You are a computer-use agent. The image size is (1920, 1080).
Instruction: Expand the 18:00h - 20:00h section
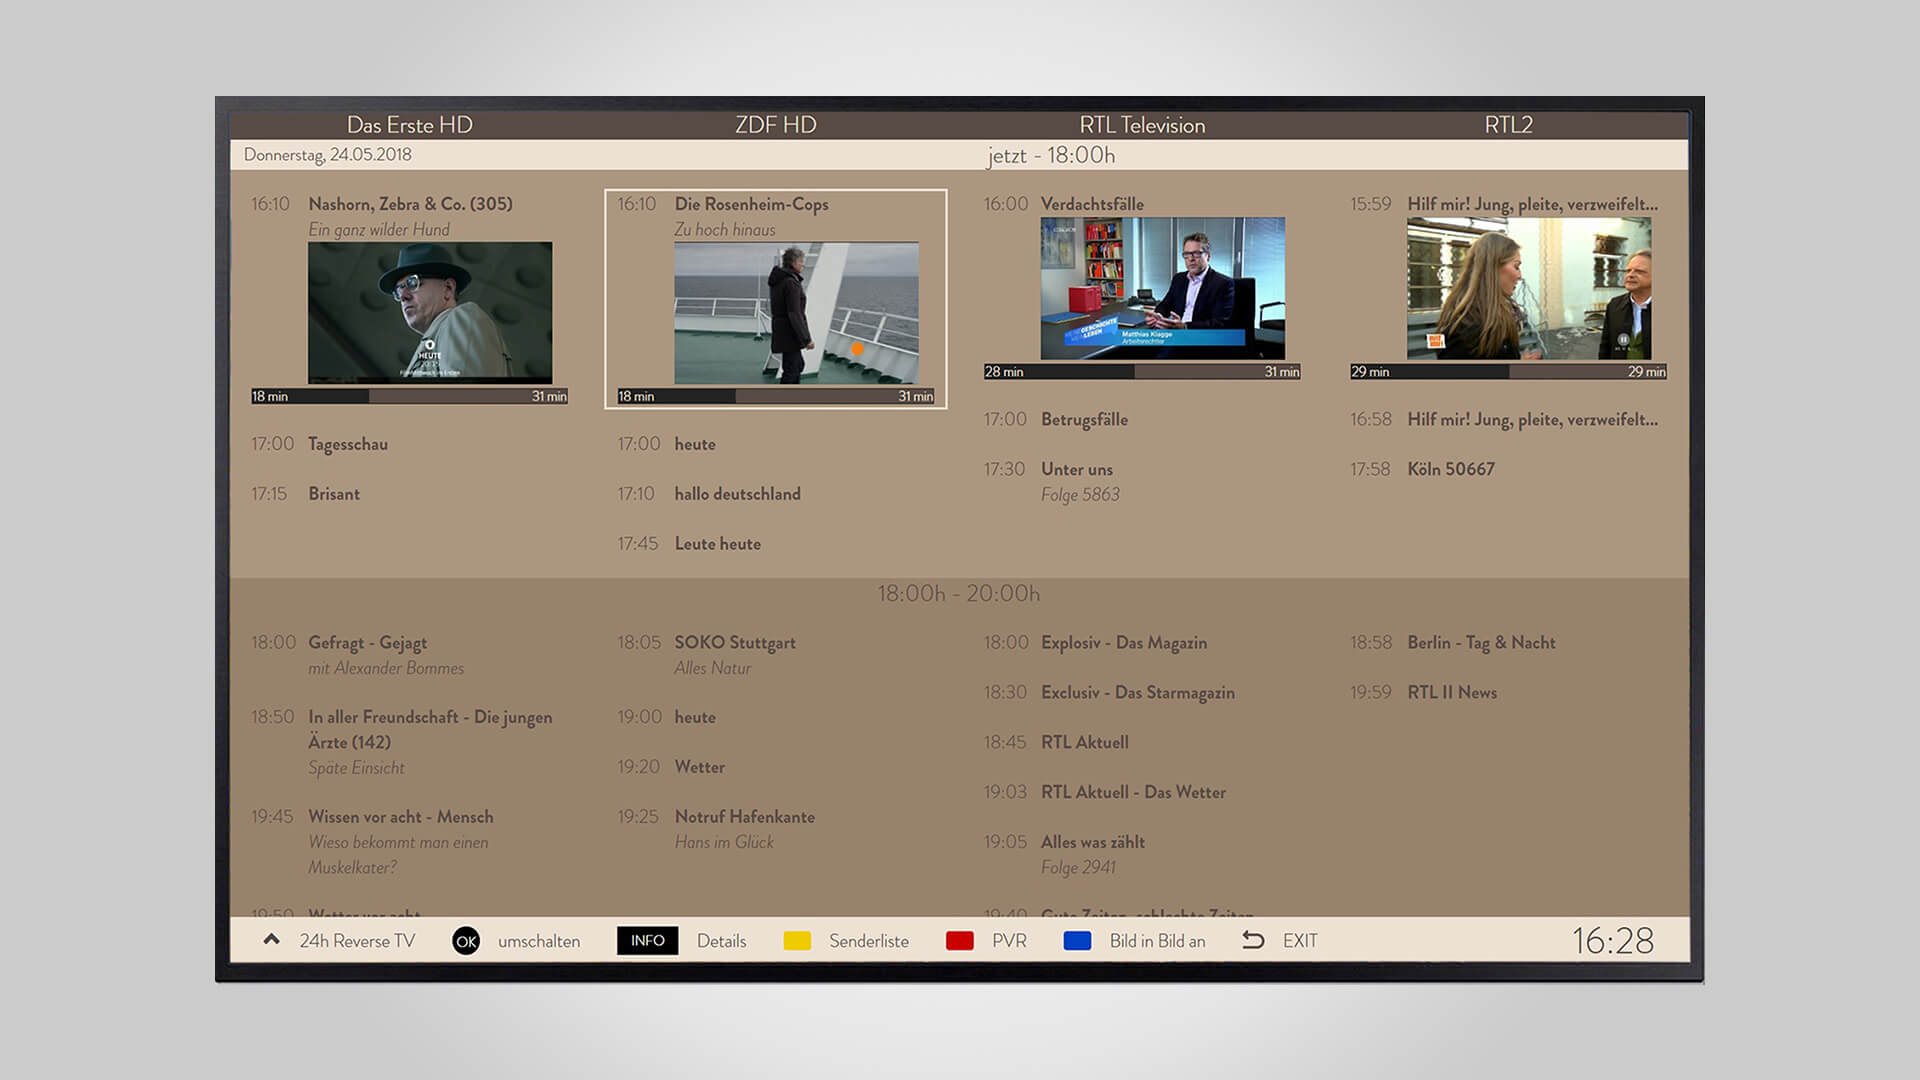coord(958,594)
